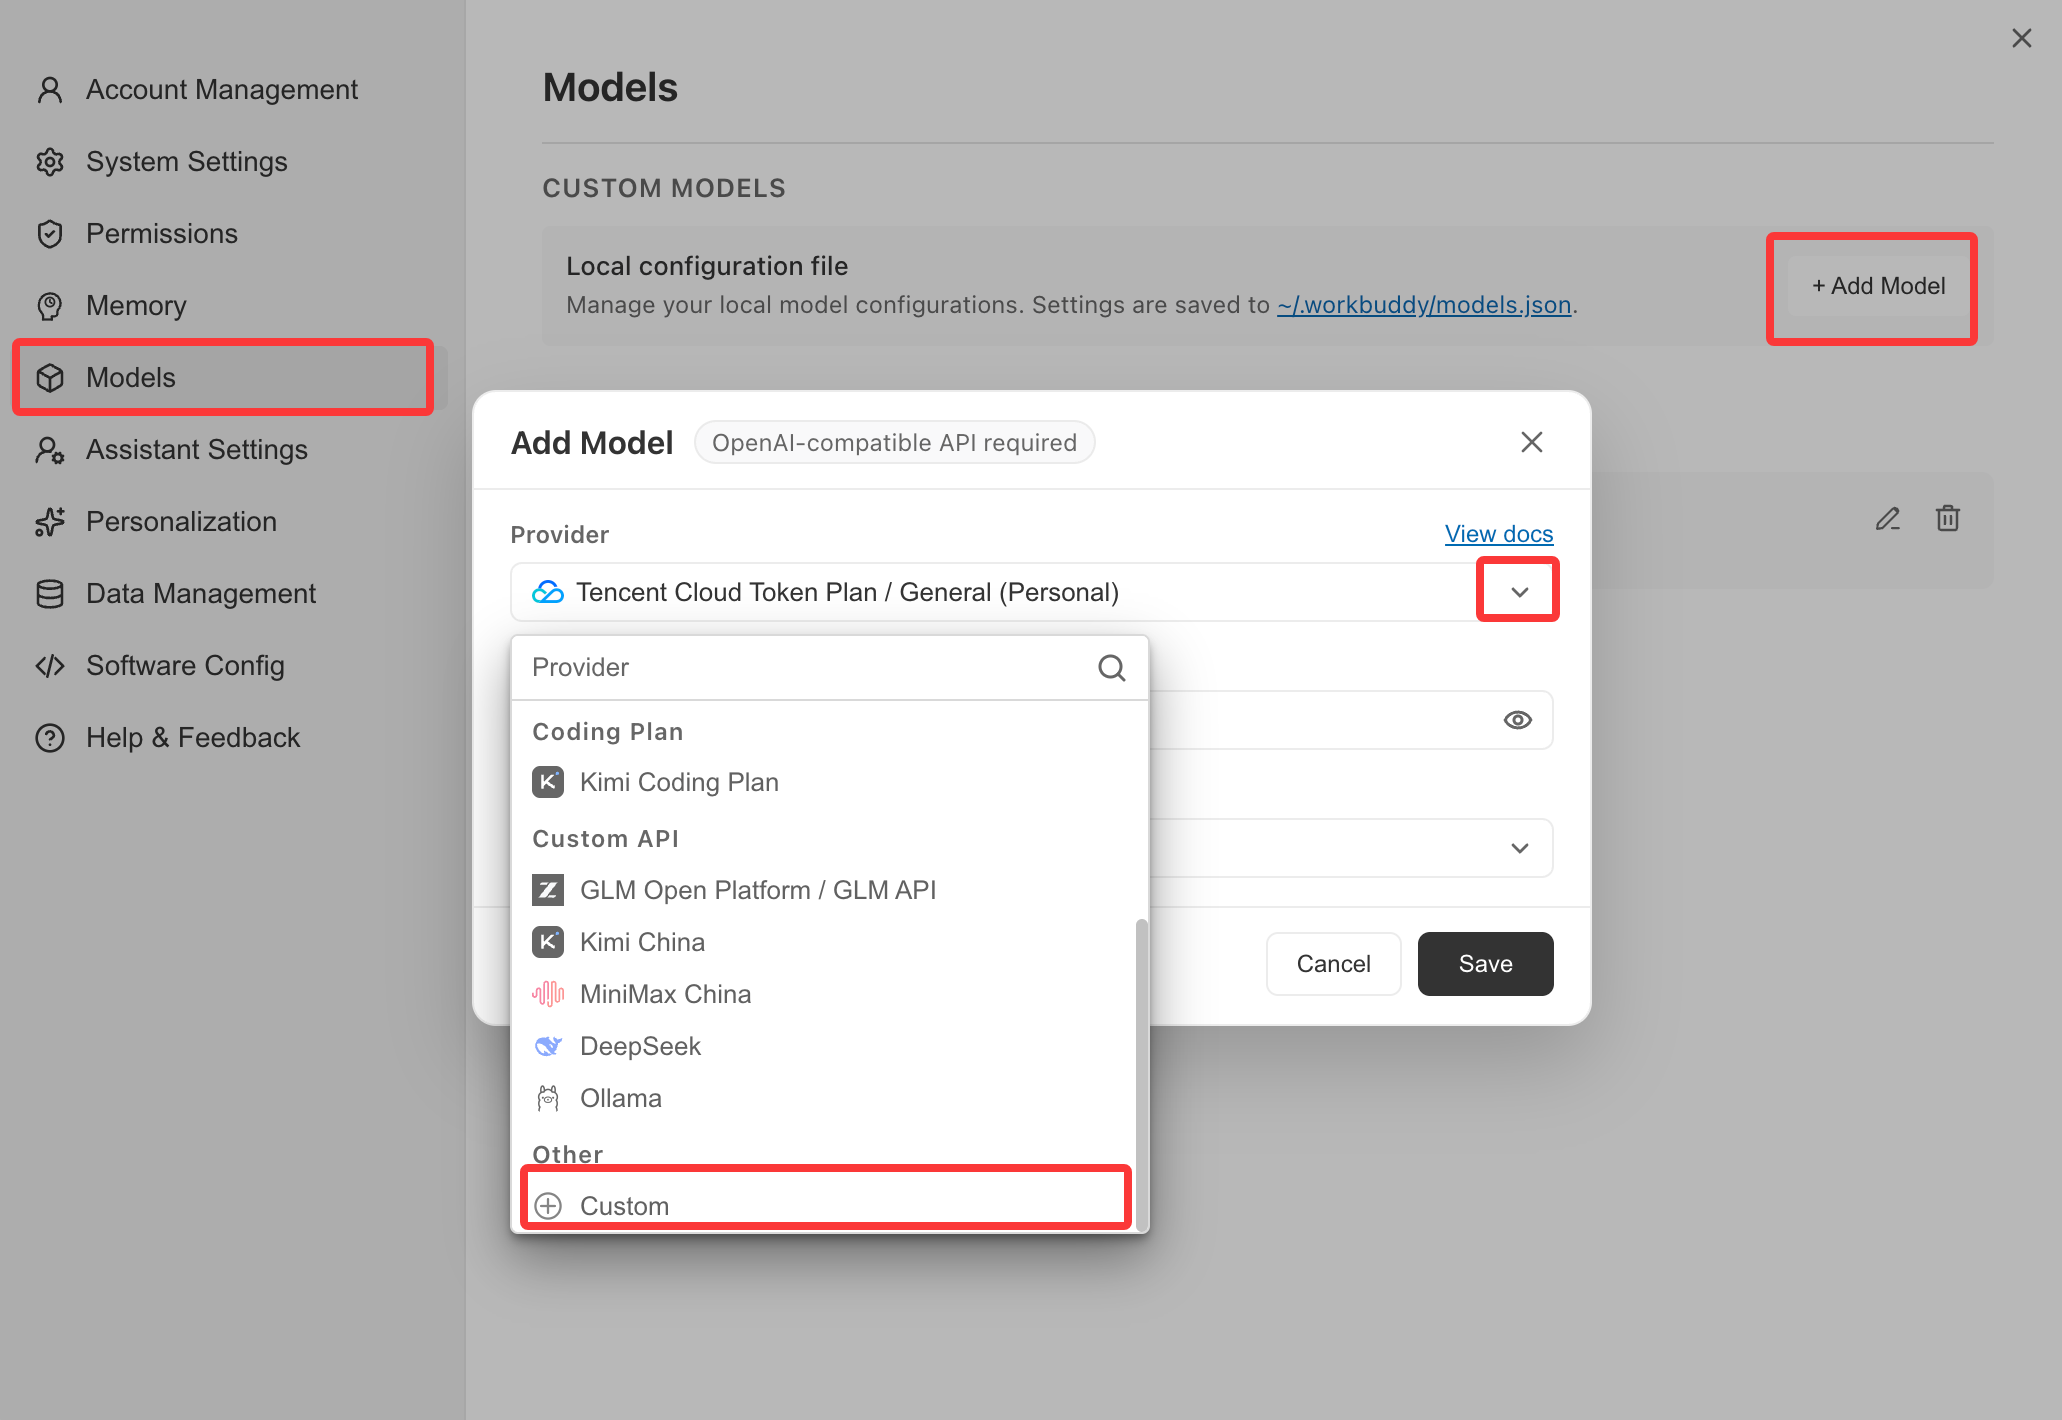Select MiniMax China provider
The height and width of the screenshot is (1420, 2062).
[x=824, y=994]
